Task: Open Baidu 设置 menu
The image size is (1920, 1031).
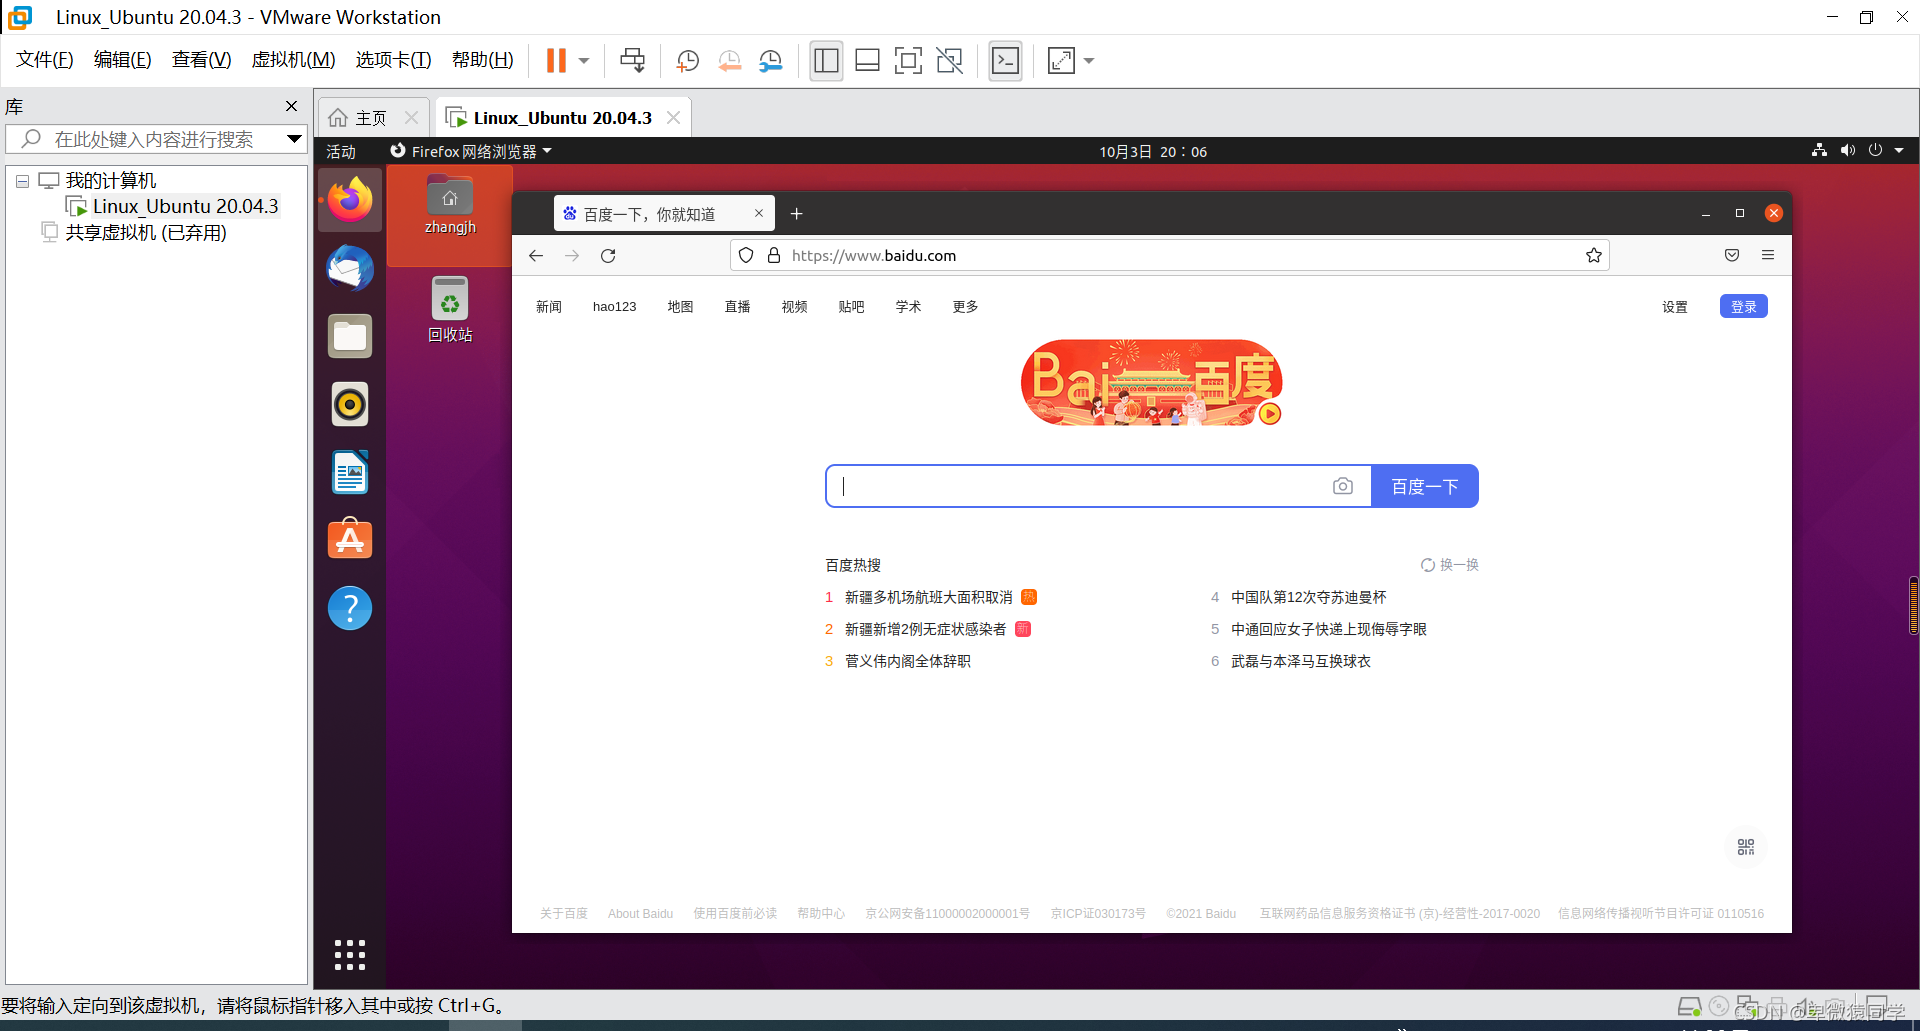Action: [x=1675, y=307]
